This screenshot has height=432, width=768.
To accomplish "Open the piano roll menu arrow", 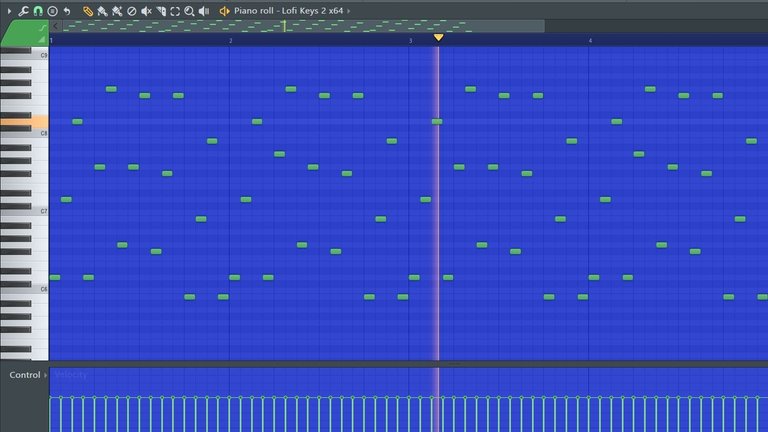I will [x=9, y=11].
